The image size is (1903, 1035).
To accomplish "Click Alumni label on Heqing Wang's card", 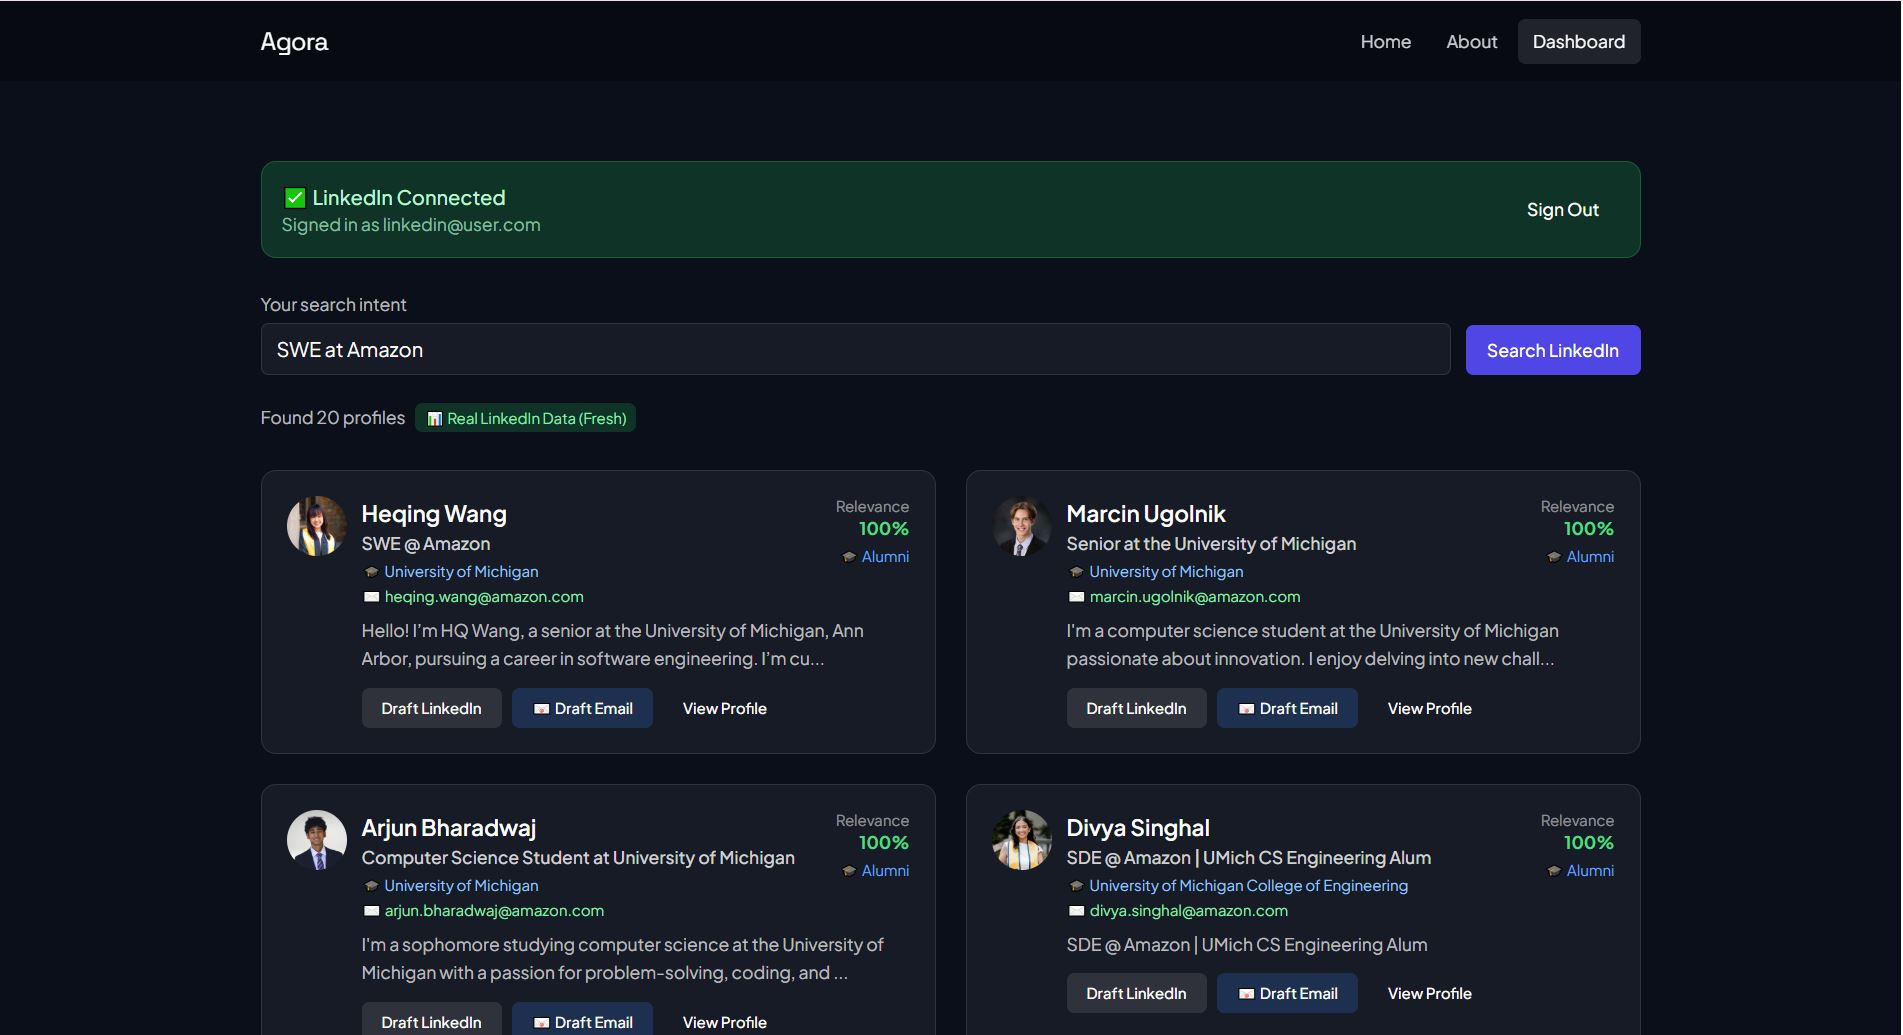I will pos(885,557).
